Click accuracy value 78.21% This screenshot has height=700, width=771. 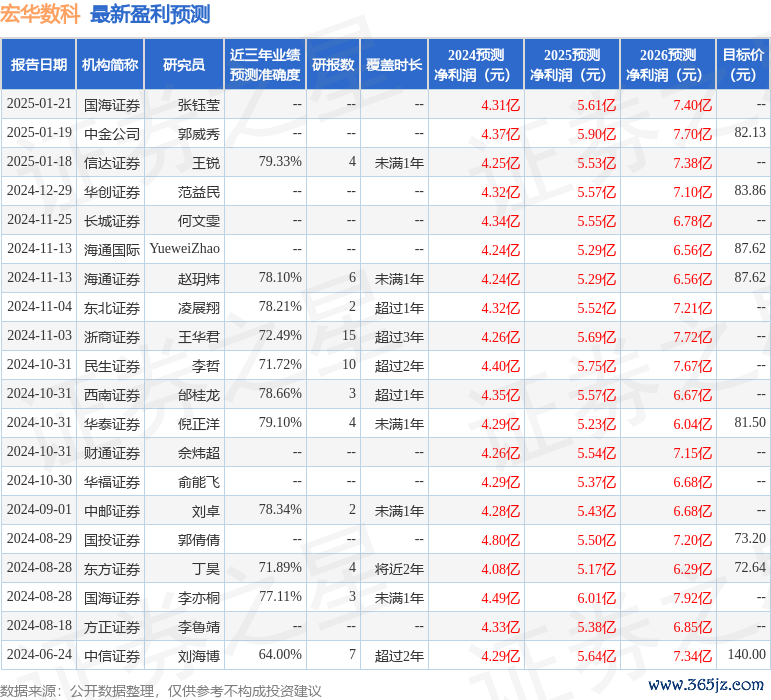point(280,306)
